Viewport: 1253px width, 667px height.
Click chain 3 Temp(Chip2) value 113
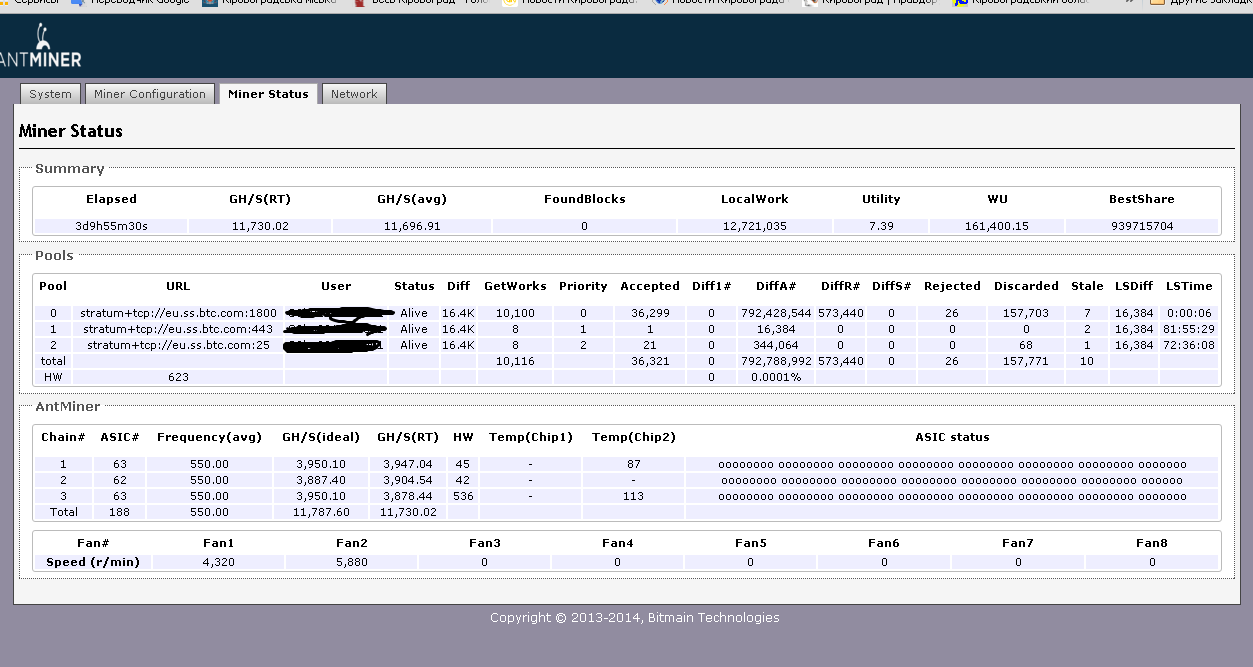pyautogui.click(x=632, y=496)
